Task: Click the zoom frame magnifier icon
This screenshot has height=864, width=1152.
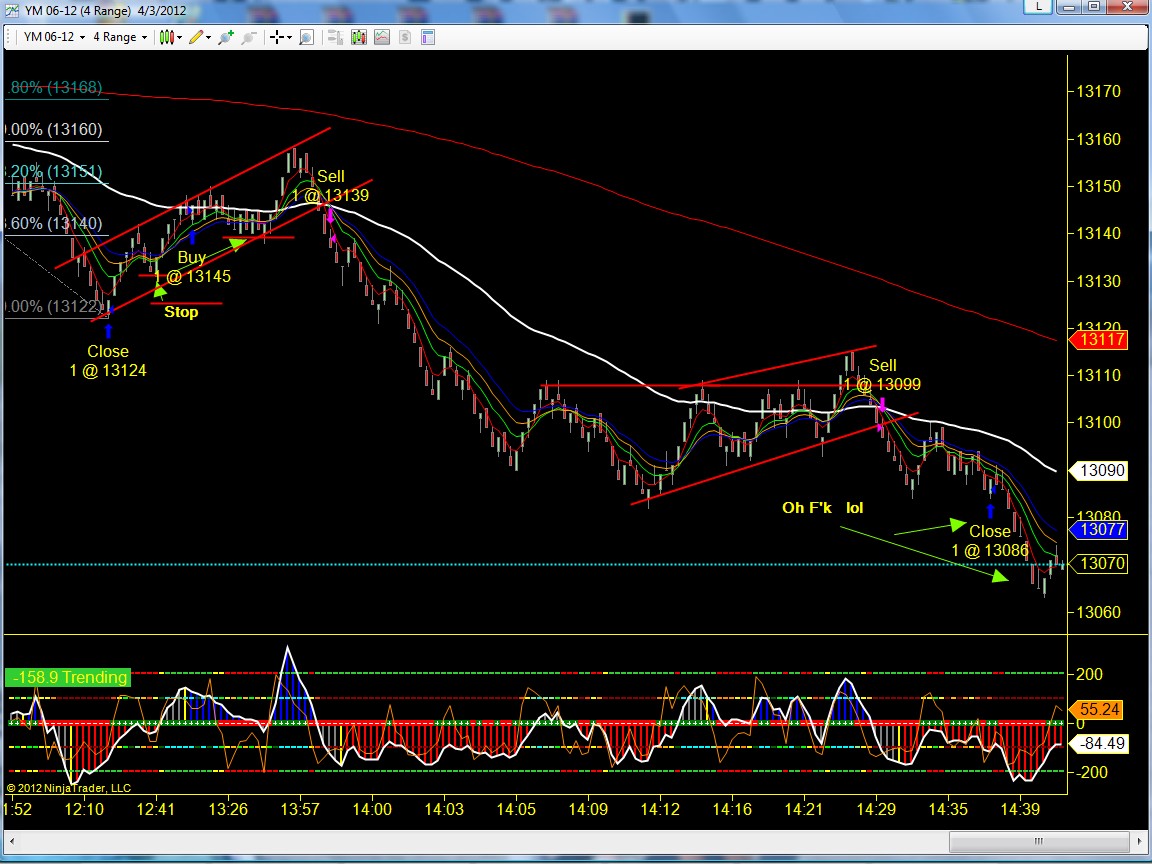Action: click(306, 37)
